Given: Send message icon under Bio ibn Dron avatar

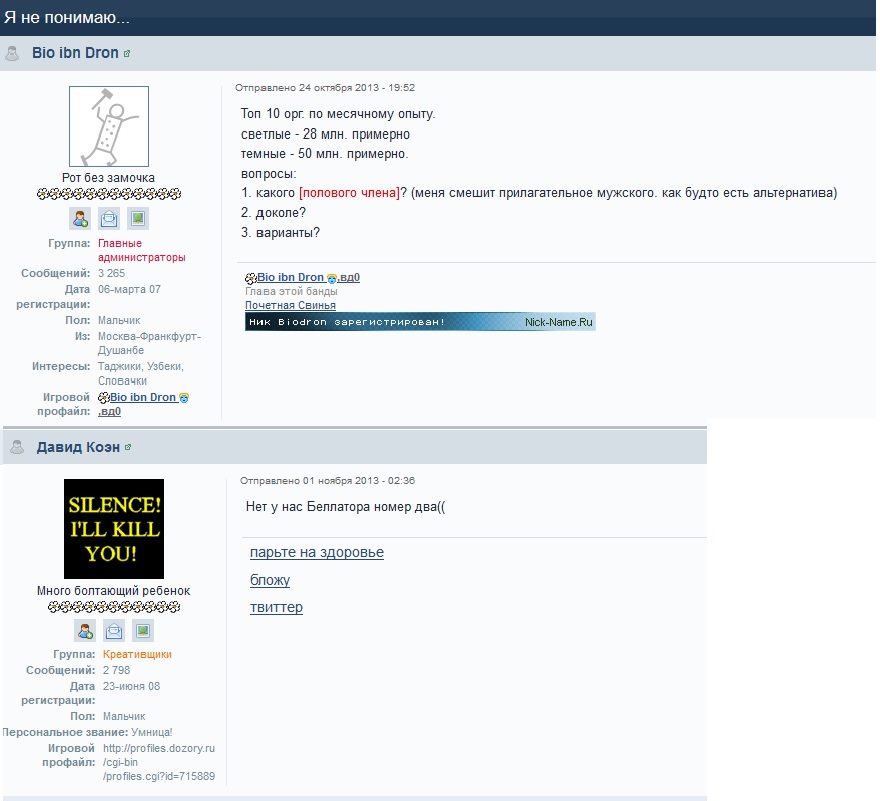Looking at the screenshot, I should [109, 218].
